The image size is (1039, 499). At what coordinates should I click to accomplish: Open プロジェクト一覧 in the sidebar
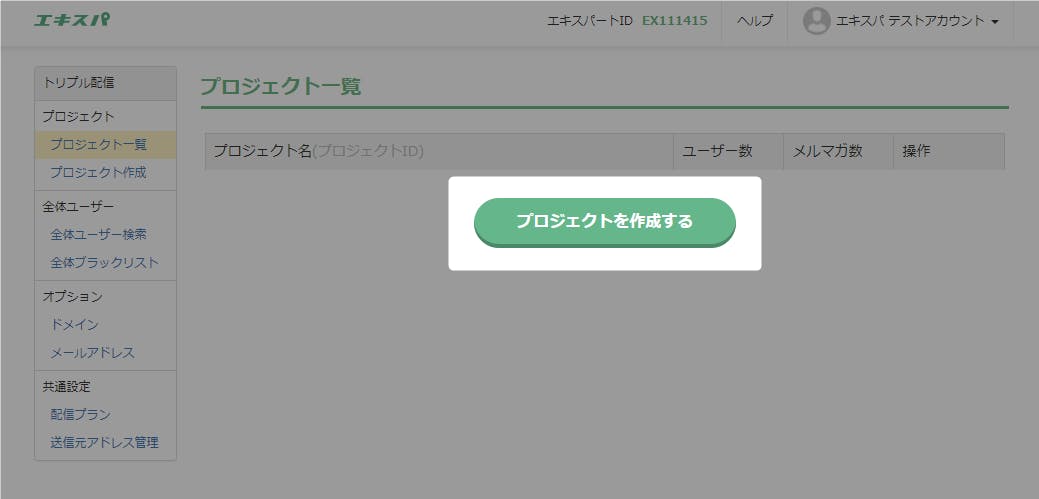pyautogui.click(x=99, y=144)
